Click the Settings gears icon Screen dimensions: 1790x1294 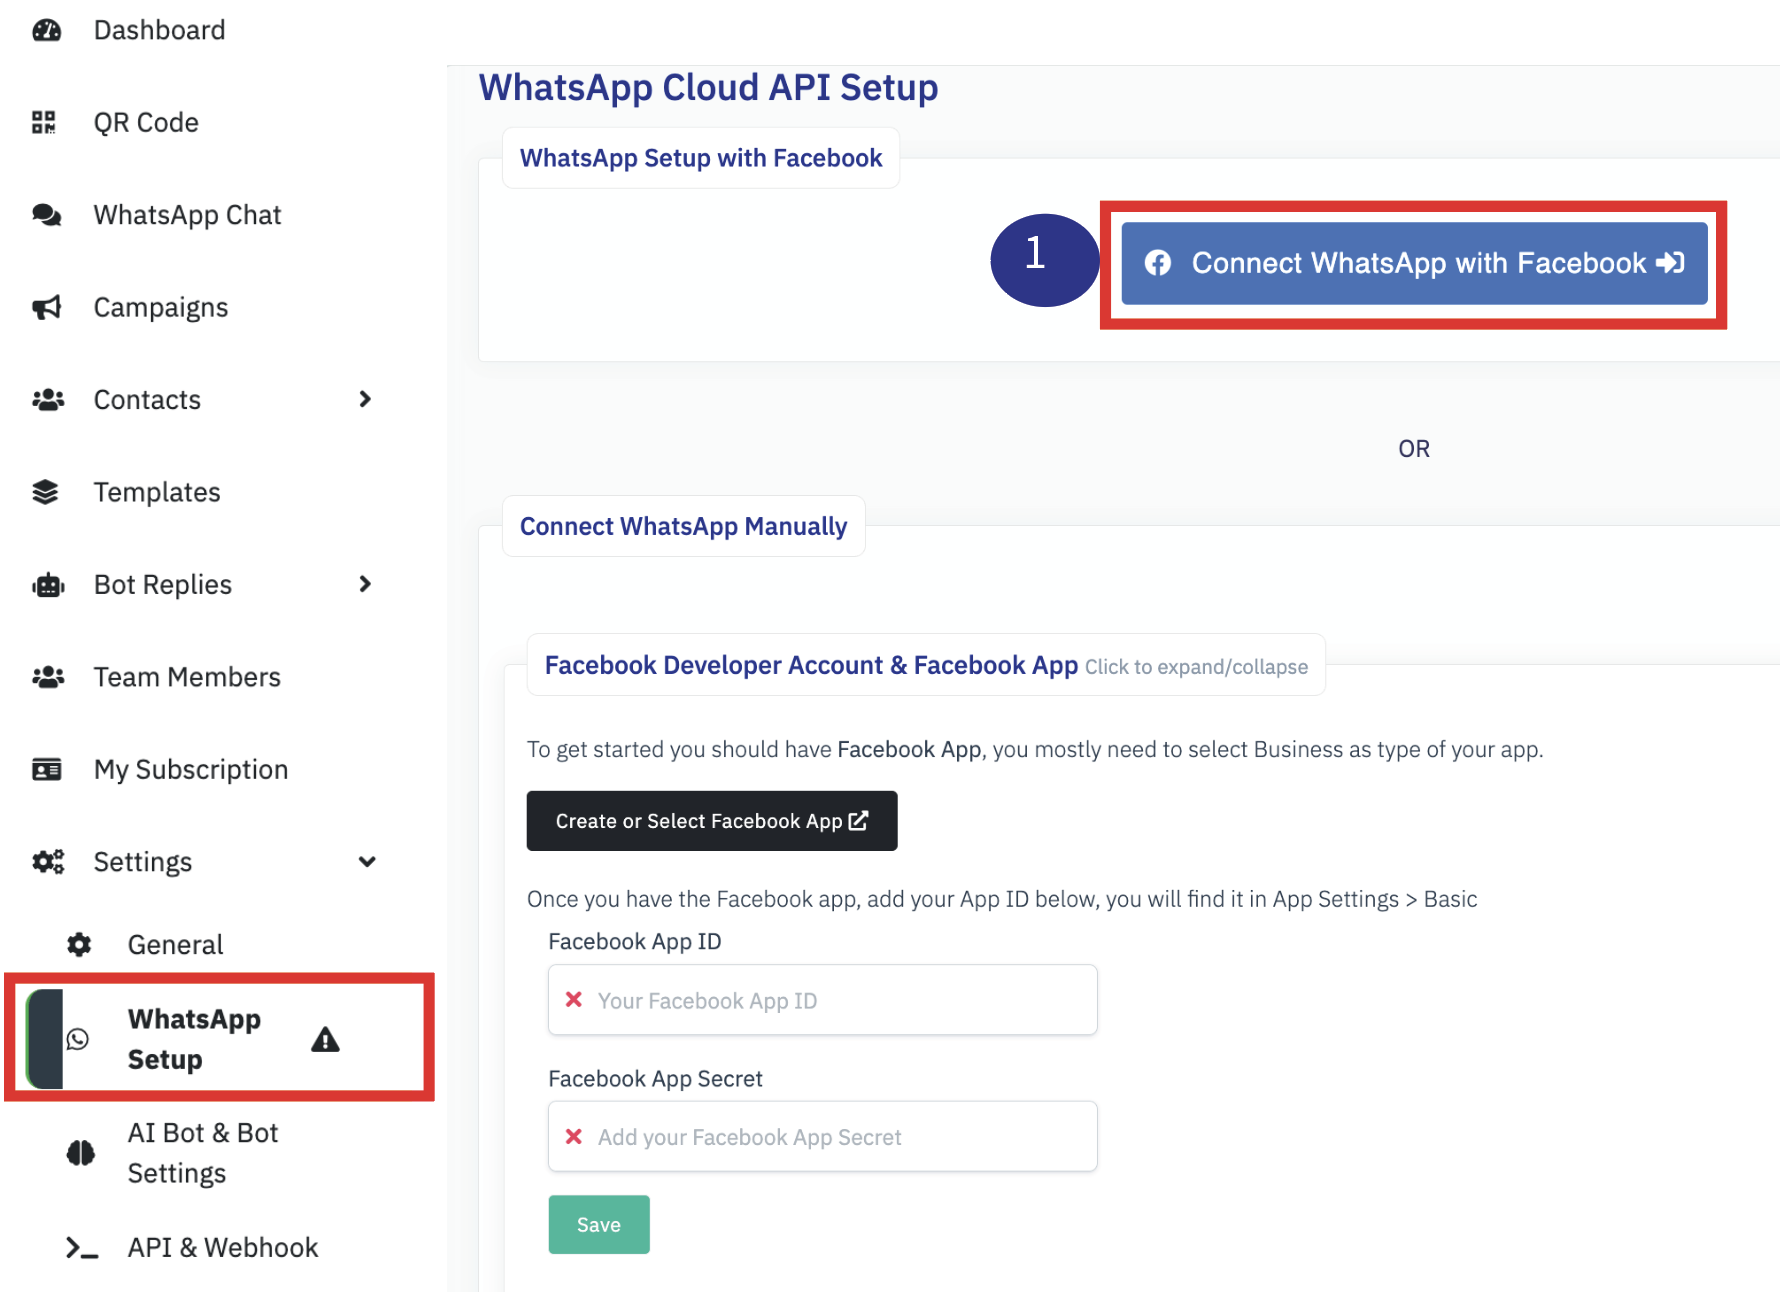(48, 862)
